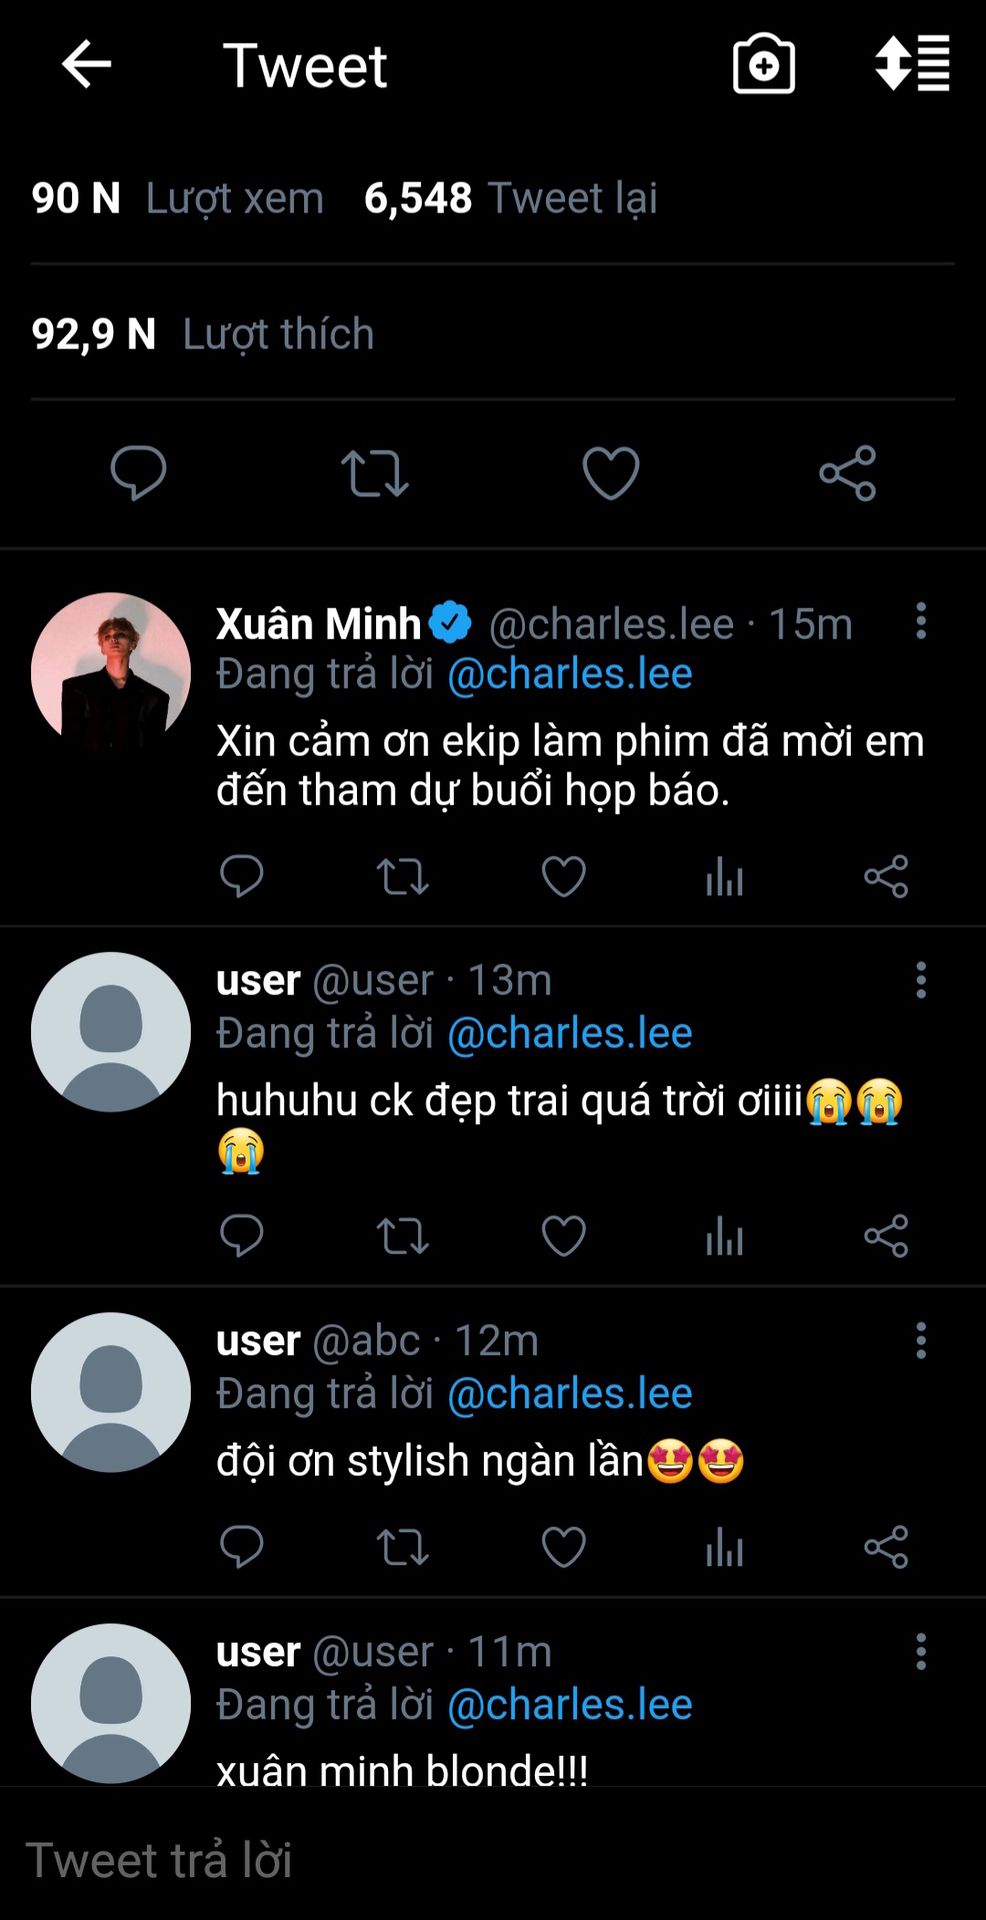Tap the back arrow in header
This screenshot has width=986, height=1920.
click(x=86, y=65)
